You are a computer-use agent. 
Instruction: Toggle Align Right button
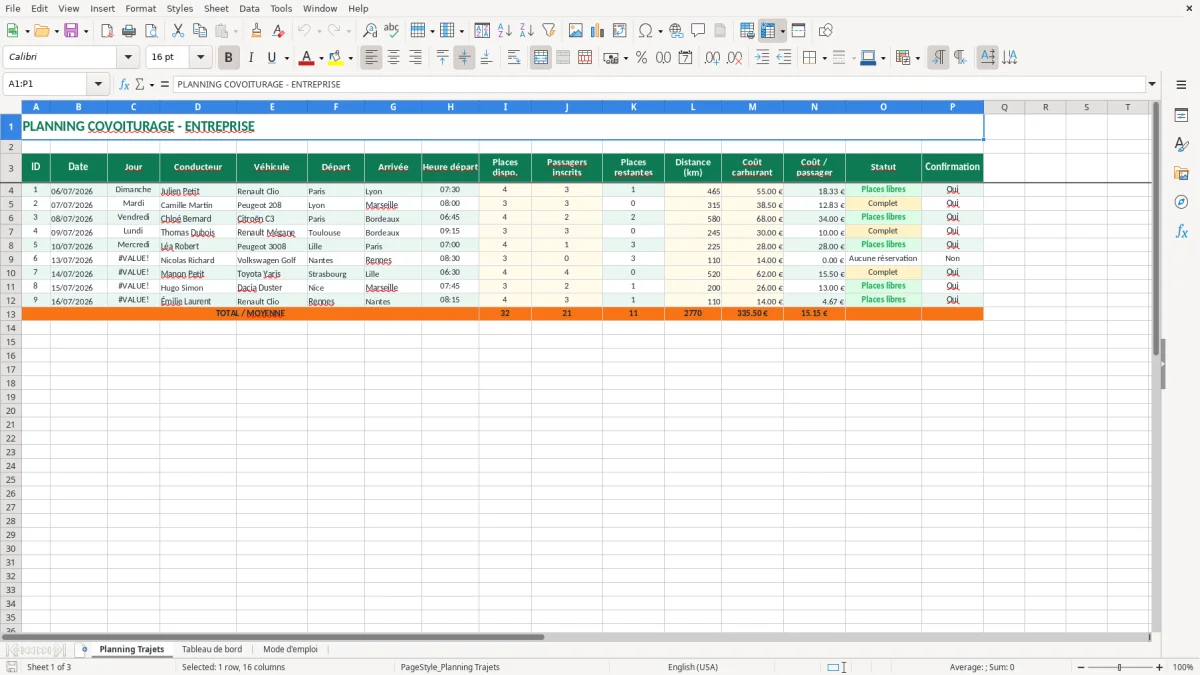pyautogui.click(x=415, y=58)
